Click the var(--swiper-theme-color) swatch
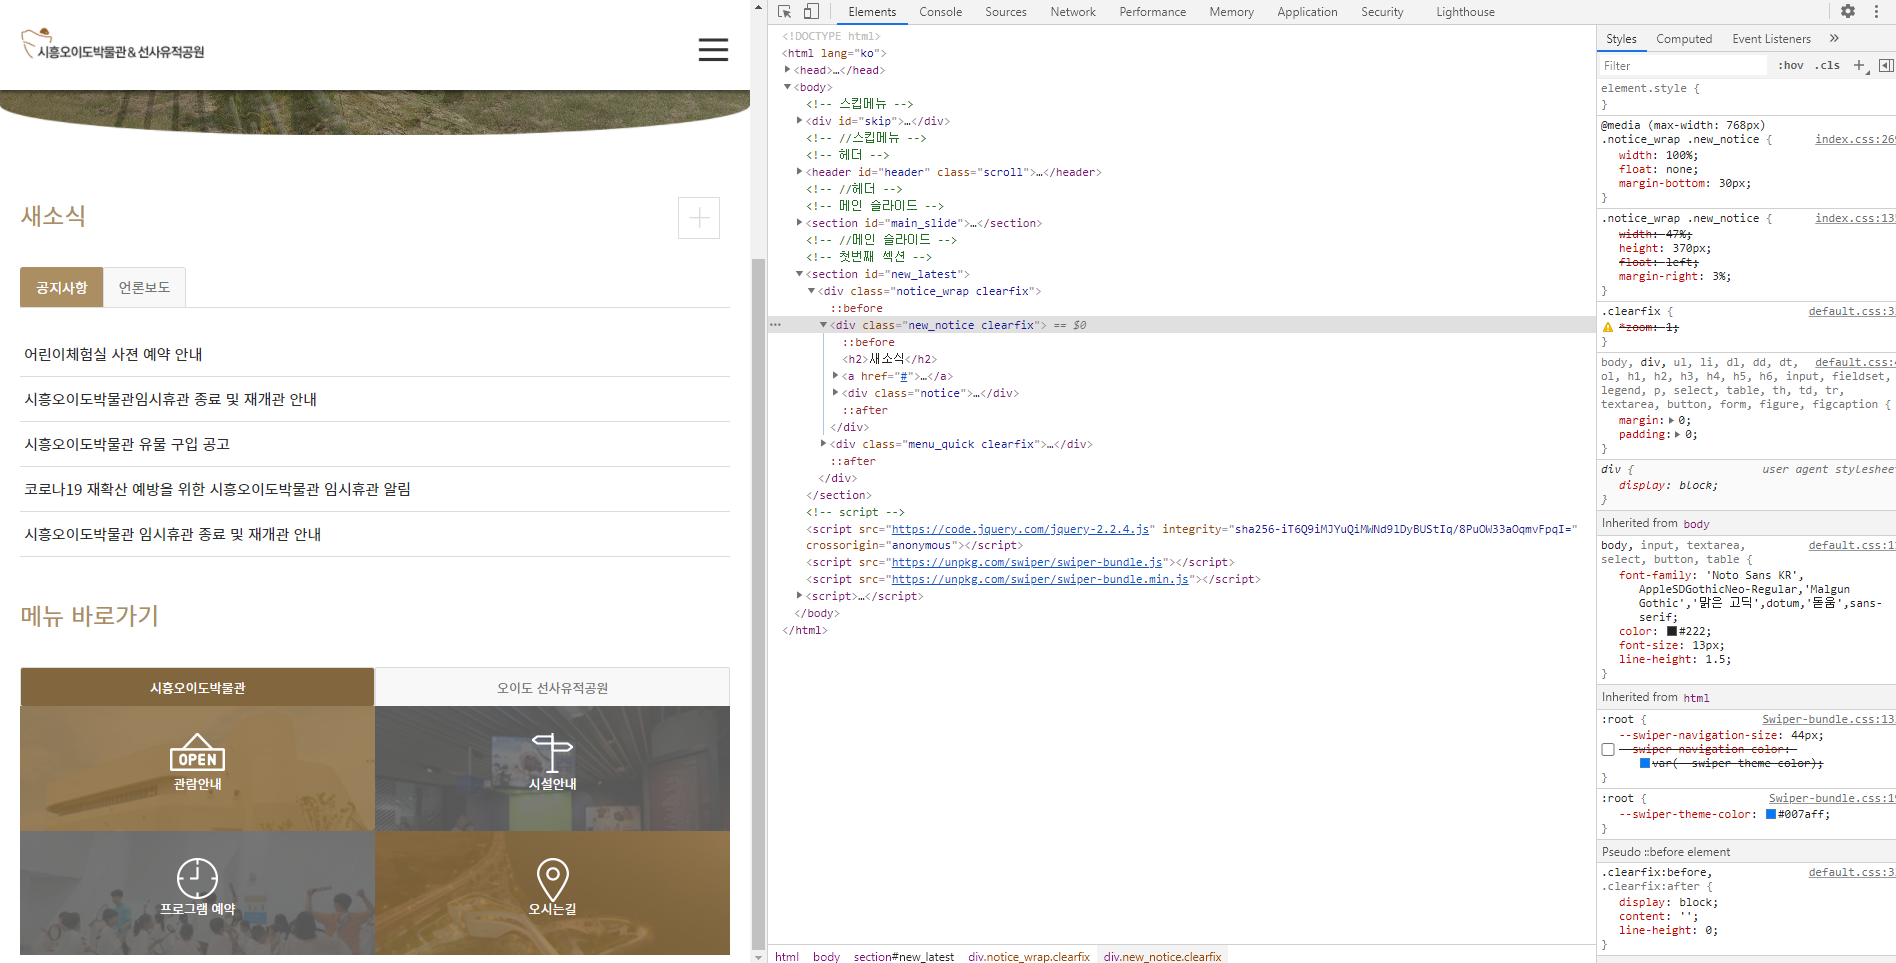The image size is (1896, 963). pyautogui.click(x=1645, y=763)
